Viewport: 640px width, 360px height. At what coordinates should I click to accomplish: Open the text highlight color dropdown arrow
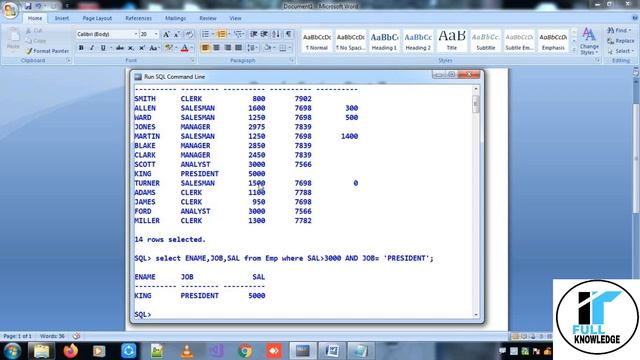click(x=175, y=48)
